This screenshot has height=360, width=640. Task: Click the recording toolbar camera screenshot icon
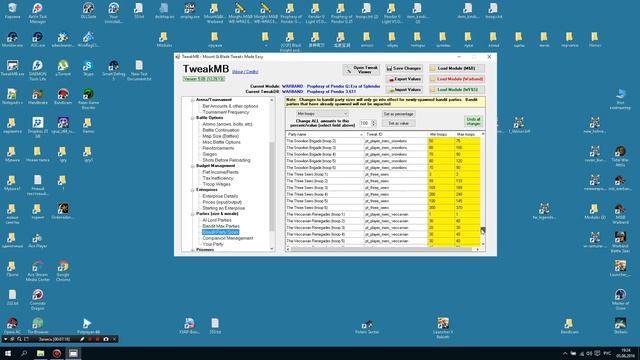[x=106, y=339]
